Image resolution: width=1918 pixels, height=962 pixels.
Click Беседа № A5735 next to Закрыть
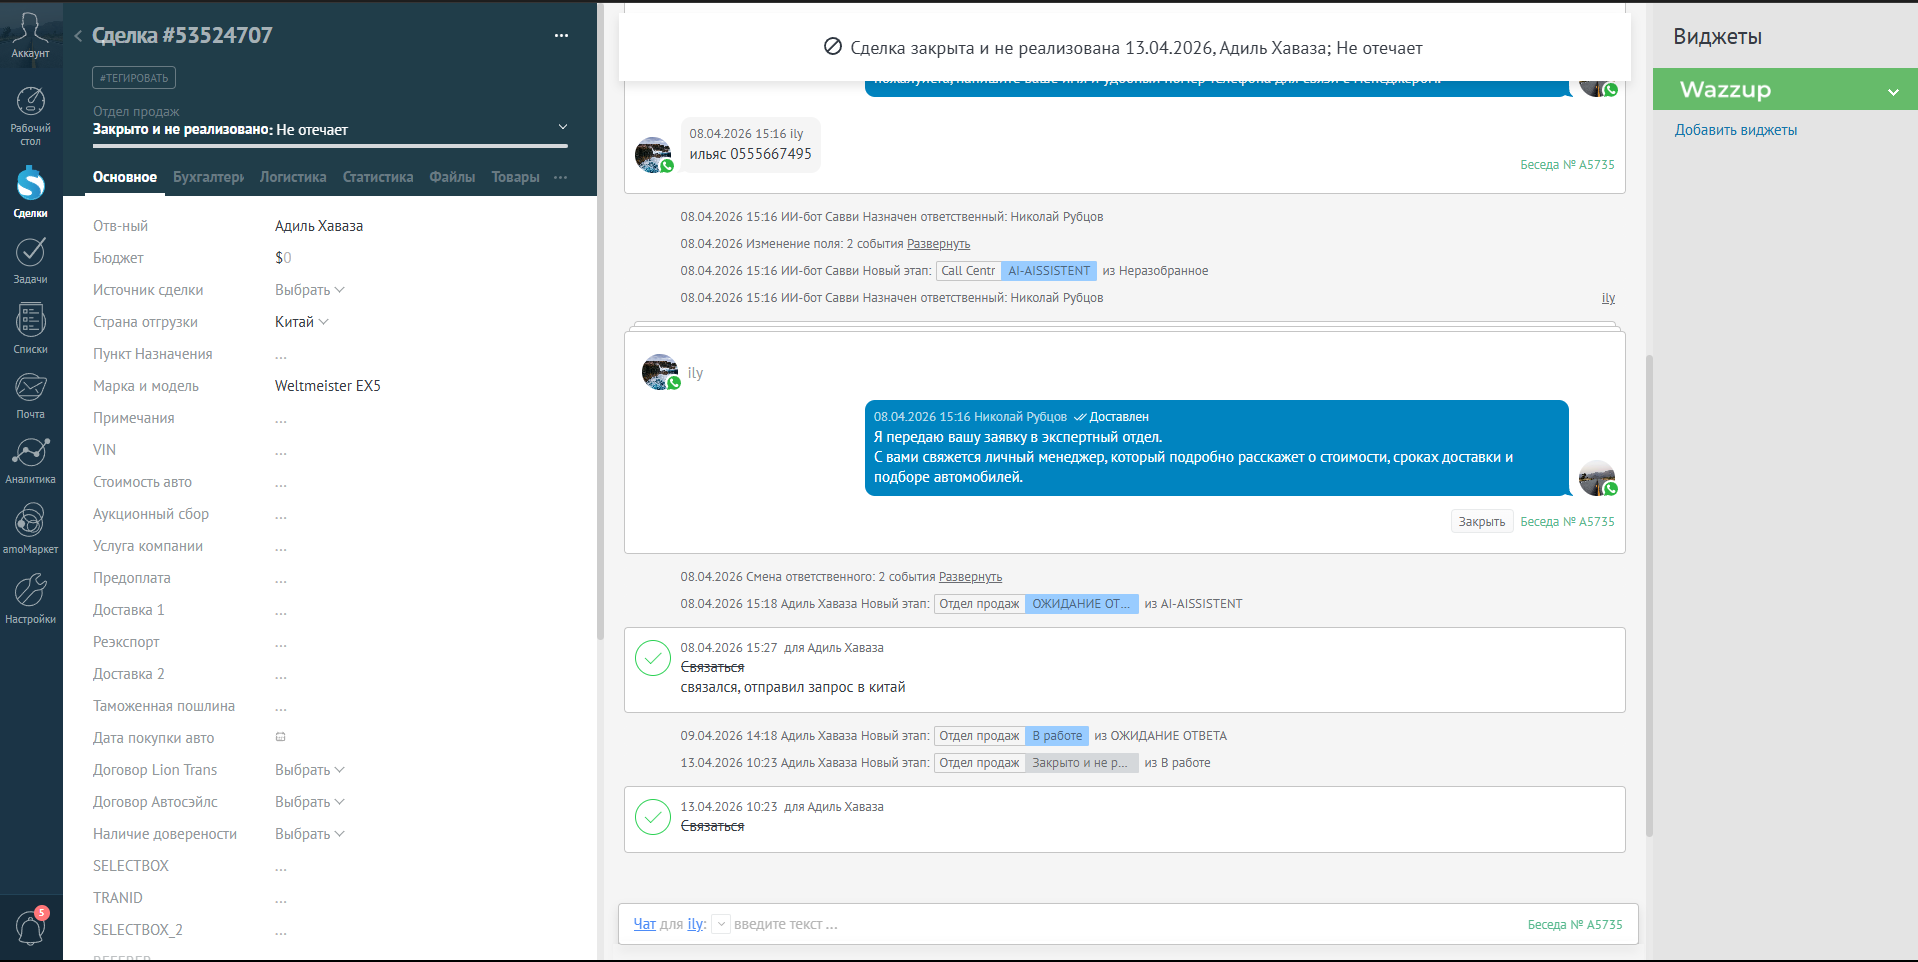click(x=1567, y=522)
